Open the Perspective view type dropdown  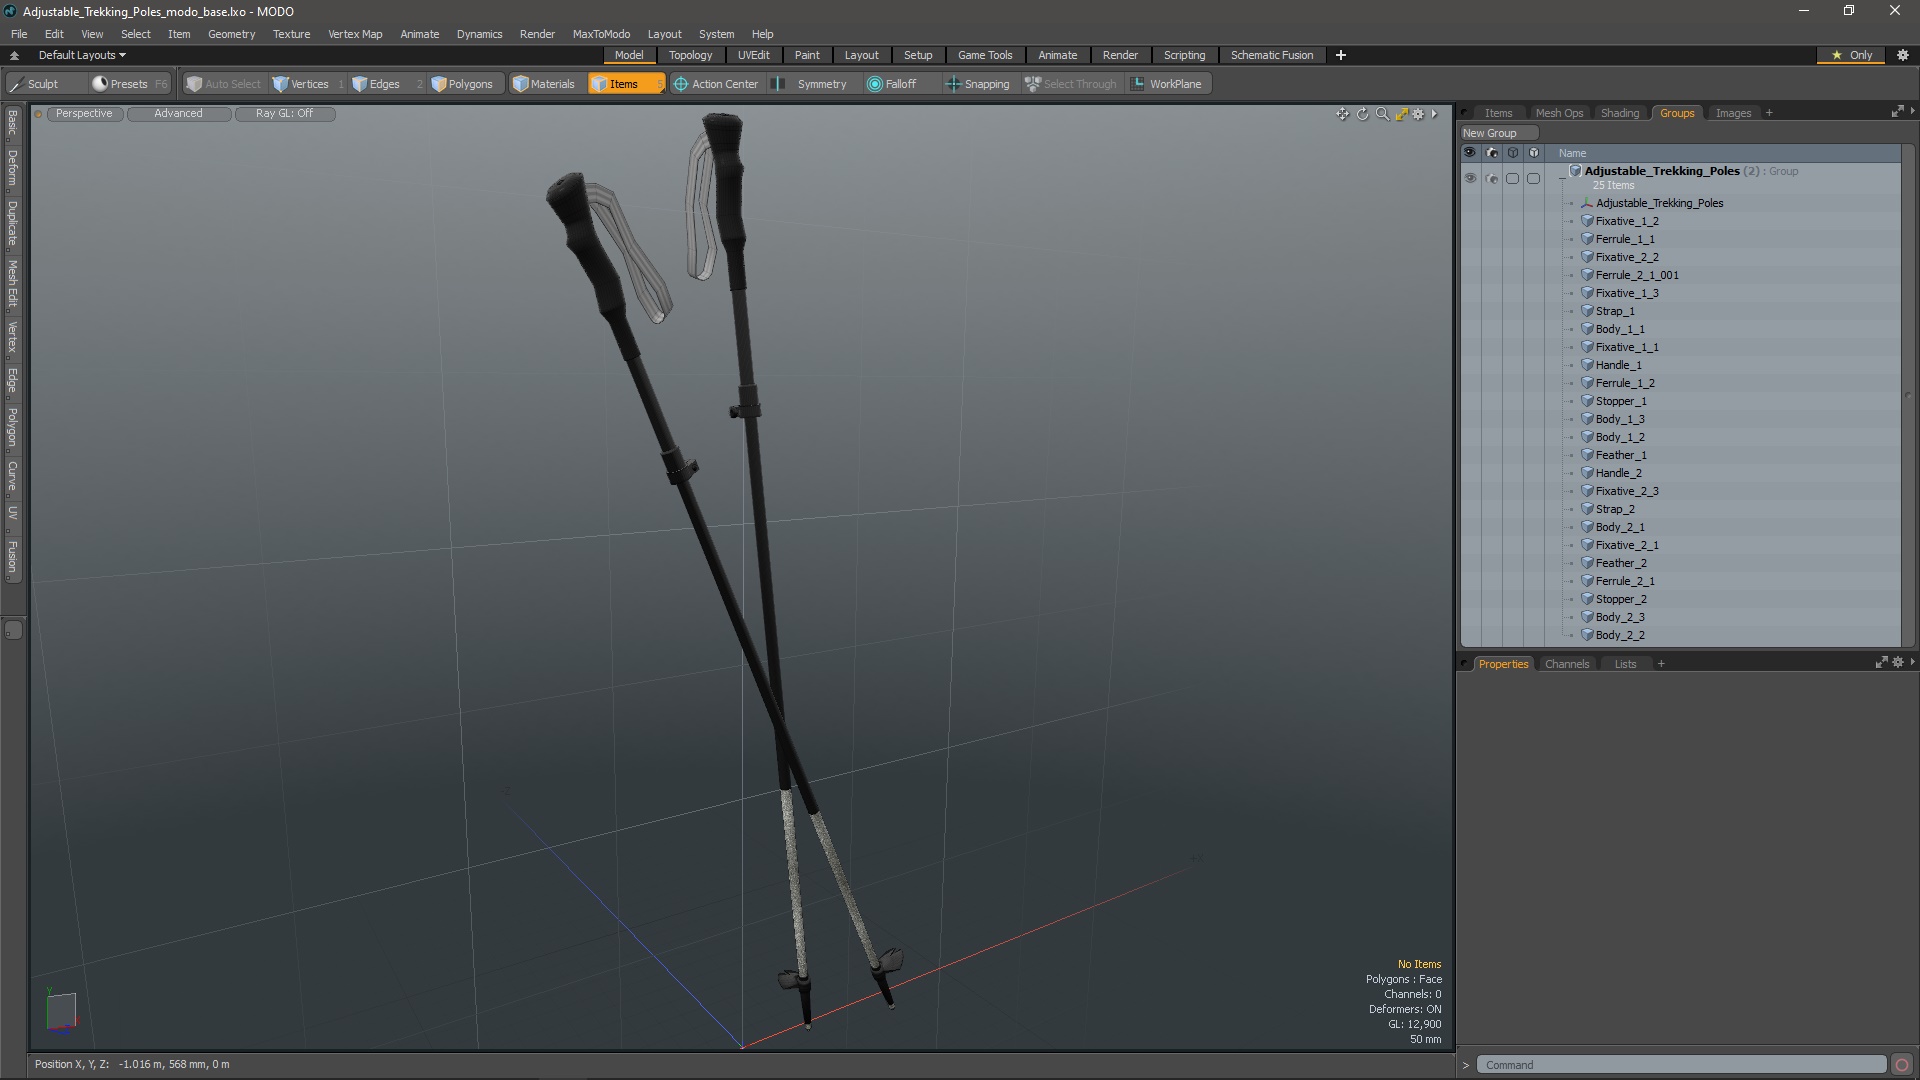(84, 114)
